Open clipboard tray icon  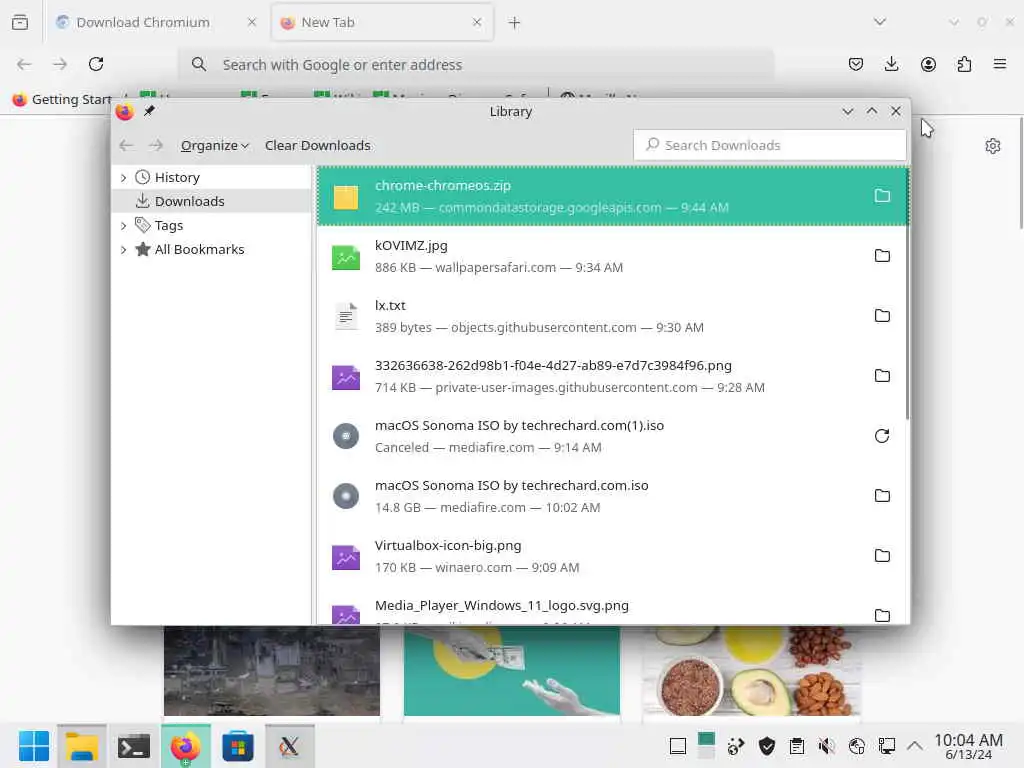(796, 745)
